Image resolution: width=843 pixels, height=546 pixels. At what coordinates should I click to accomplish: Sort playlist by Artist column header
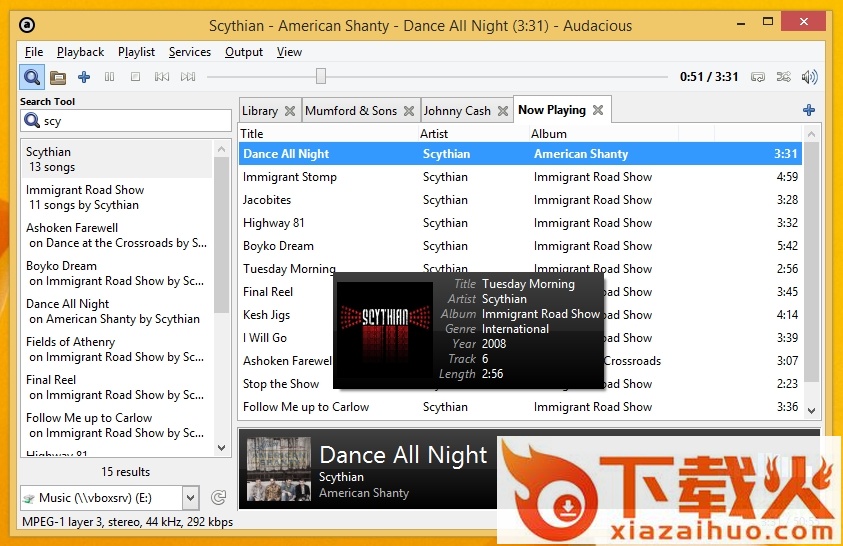click(x=474, y=134)
